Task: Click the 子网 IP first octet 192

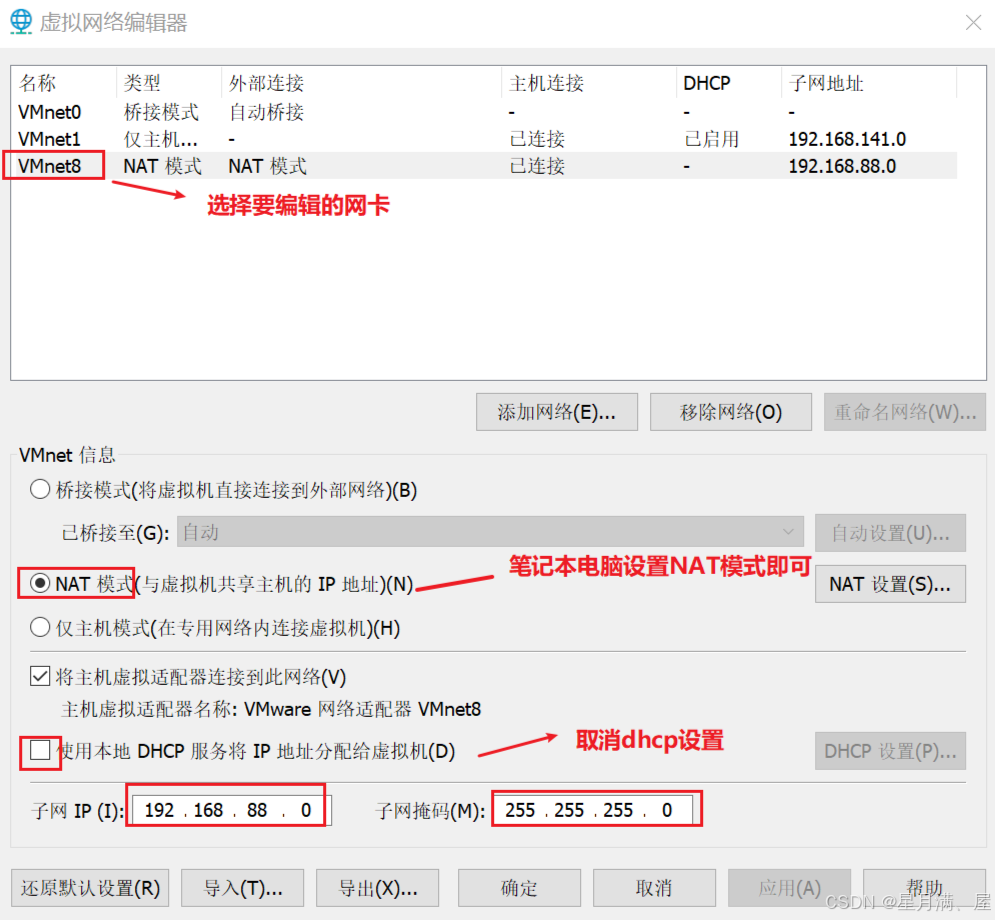Action: point(159,810)
